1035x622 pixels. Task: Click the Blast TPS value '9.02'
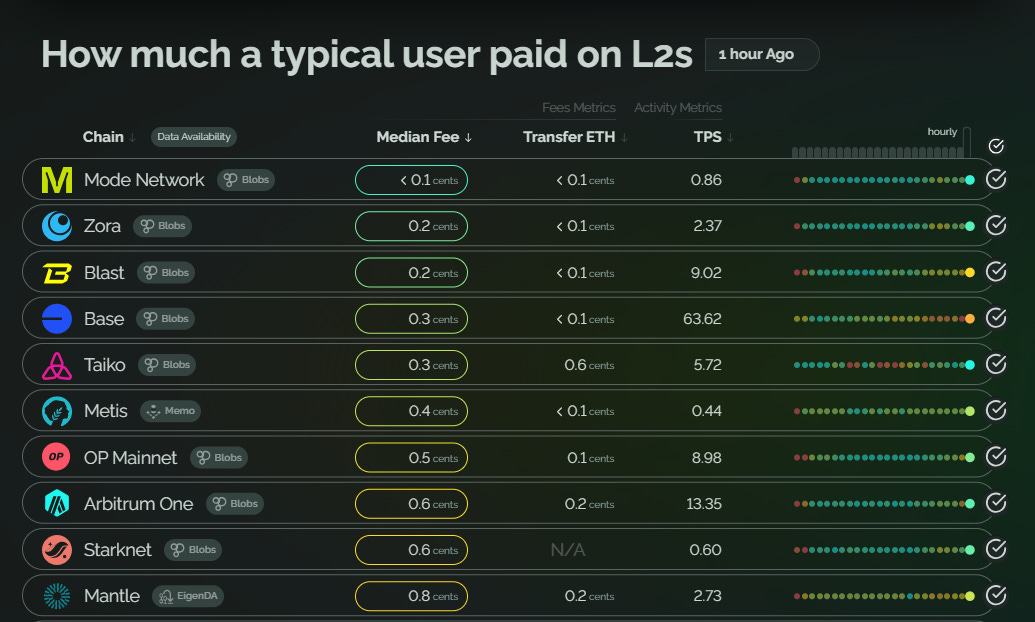(x=706, y=273)
